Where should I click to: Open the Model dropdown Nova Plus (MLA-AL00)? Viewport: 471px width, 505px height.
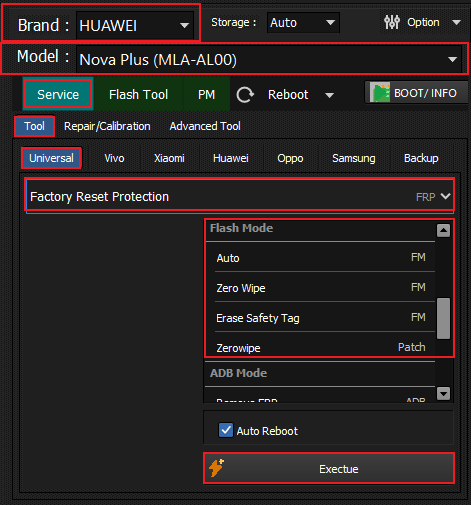tap(269, 60)
